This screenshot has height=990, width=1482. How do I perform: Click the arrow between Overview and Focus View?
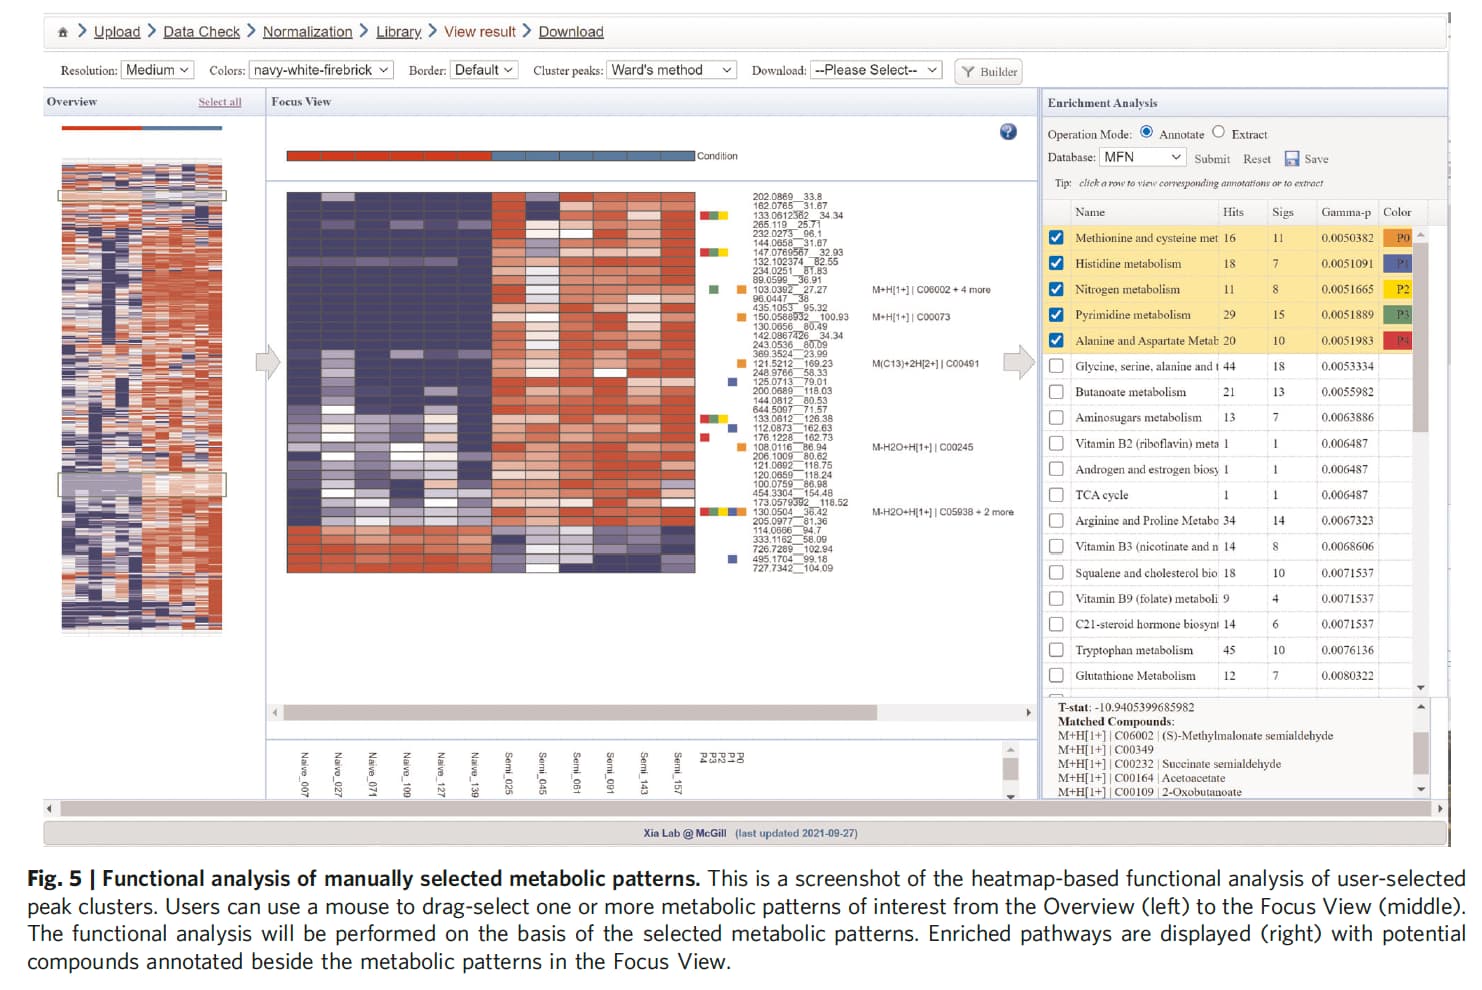[267, 362]
